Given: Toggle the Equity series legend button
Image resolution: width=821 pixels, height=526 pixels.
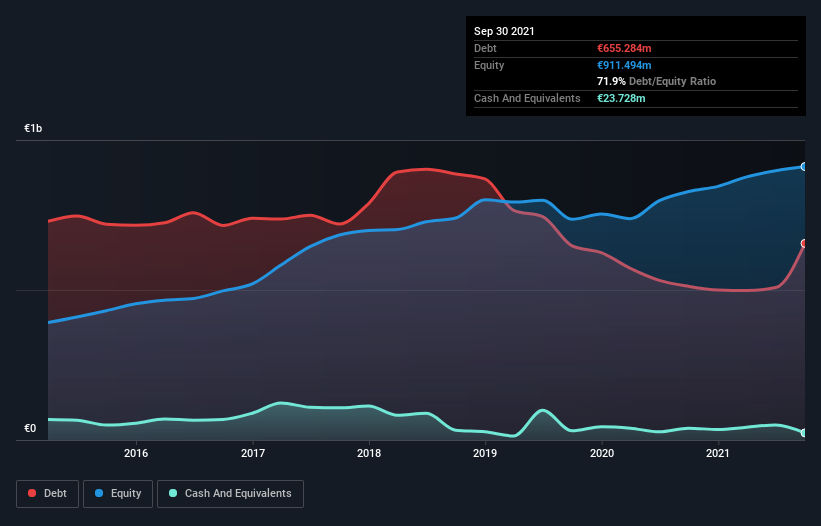Looking at the screenshot, I should pyautogui.click(x=118, y=494).
